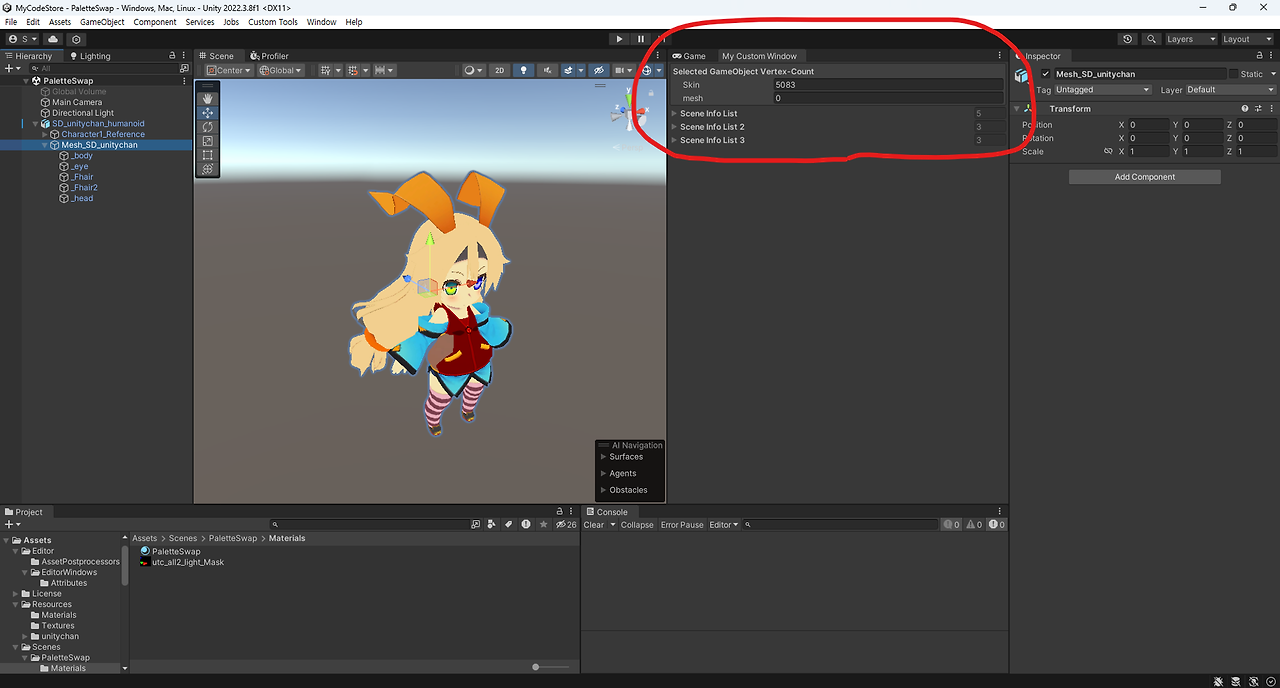Select the Rect tool in Scene overlay
This screenshot has height=688, width=1280.
[208, 155]
